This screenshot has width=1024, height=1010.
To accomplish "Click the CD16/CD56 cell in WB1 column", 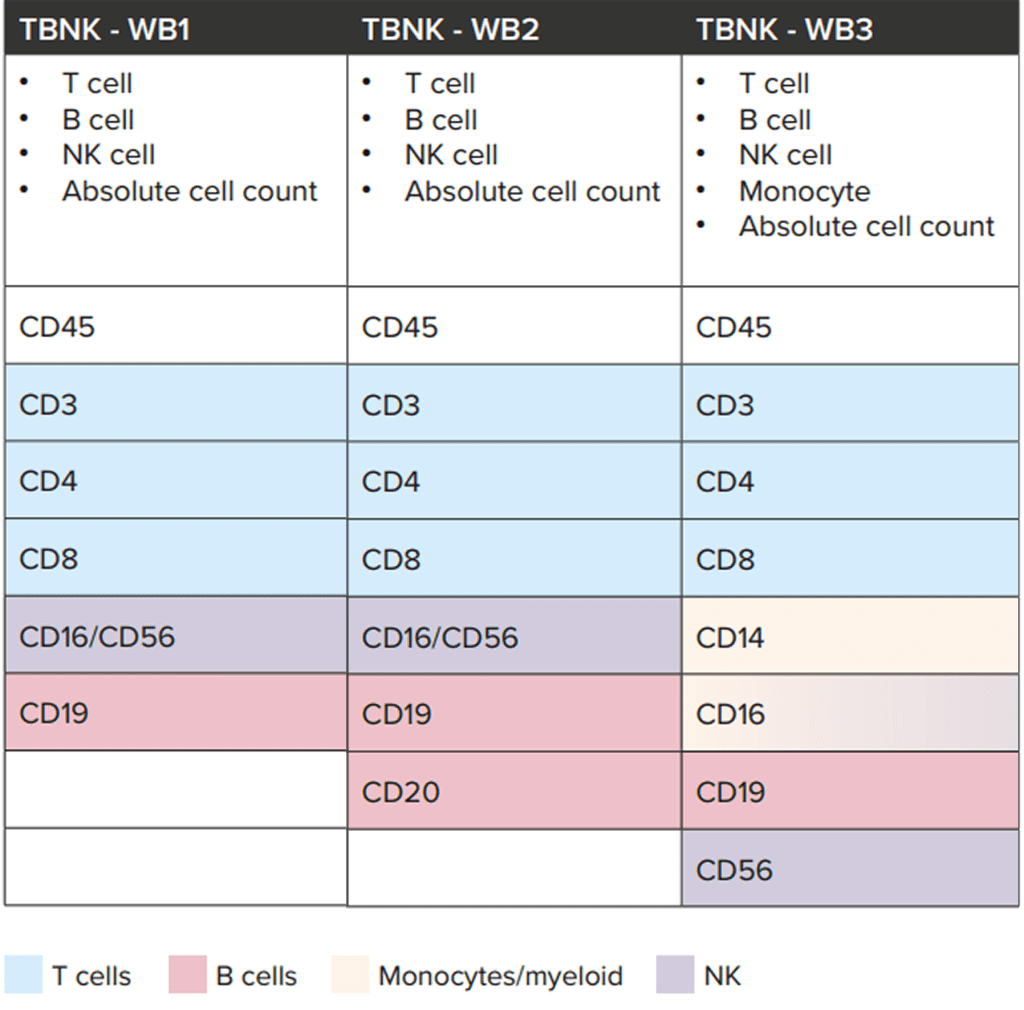I will [x=175, y=636].
